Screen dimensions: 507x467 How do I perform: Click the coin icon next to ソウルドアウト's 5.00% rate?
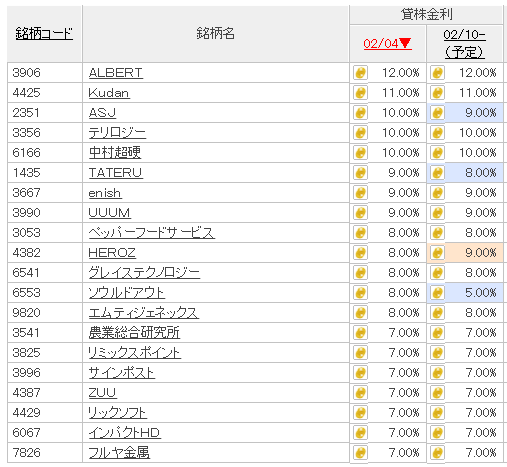pos(437,293)
